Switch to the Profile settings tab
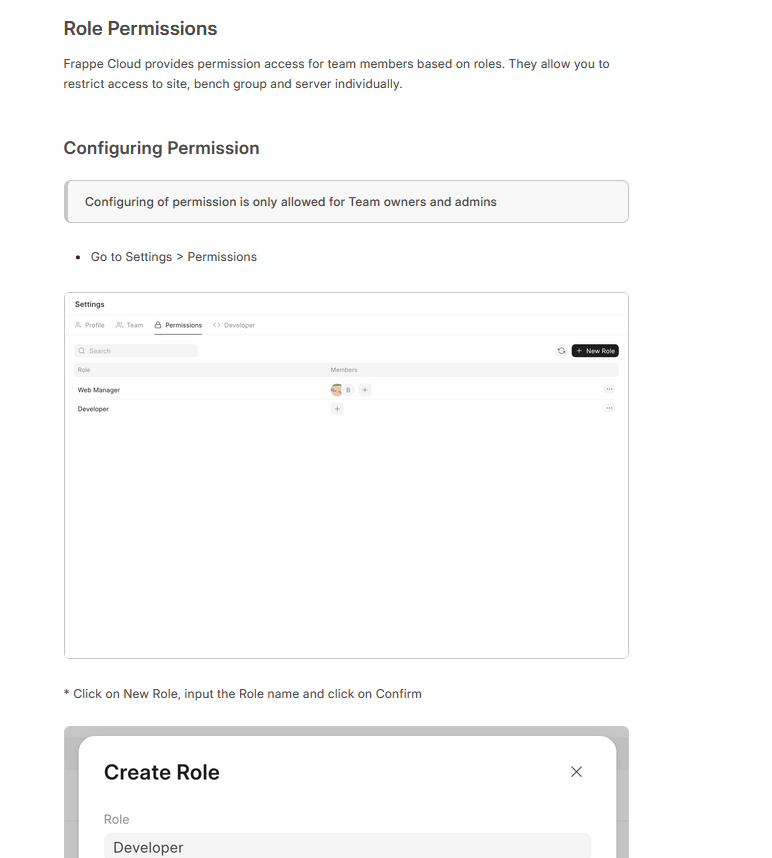772x858 pixels. click(90, 325)
